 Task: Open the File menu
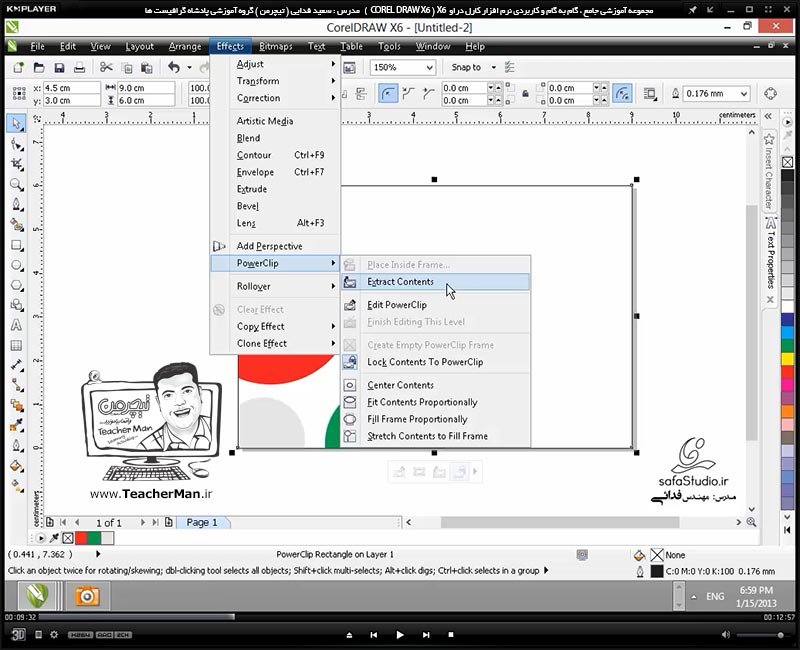click(x=37, y=46)
